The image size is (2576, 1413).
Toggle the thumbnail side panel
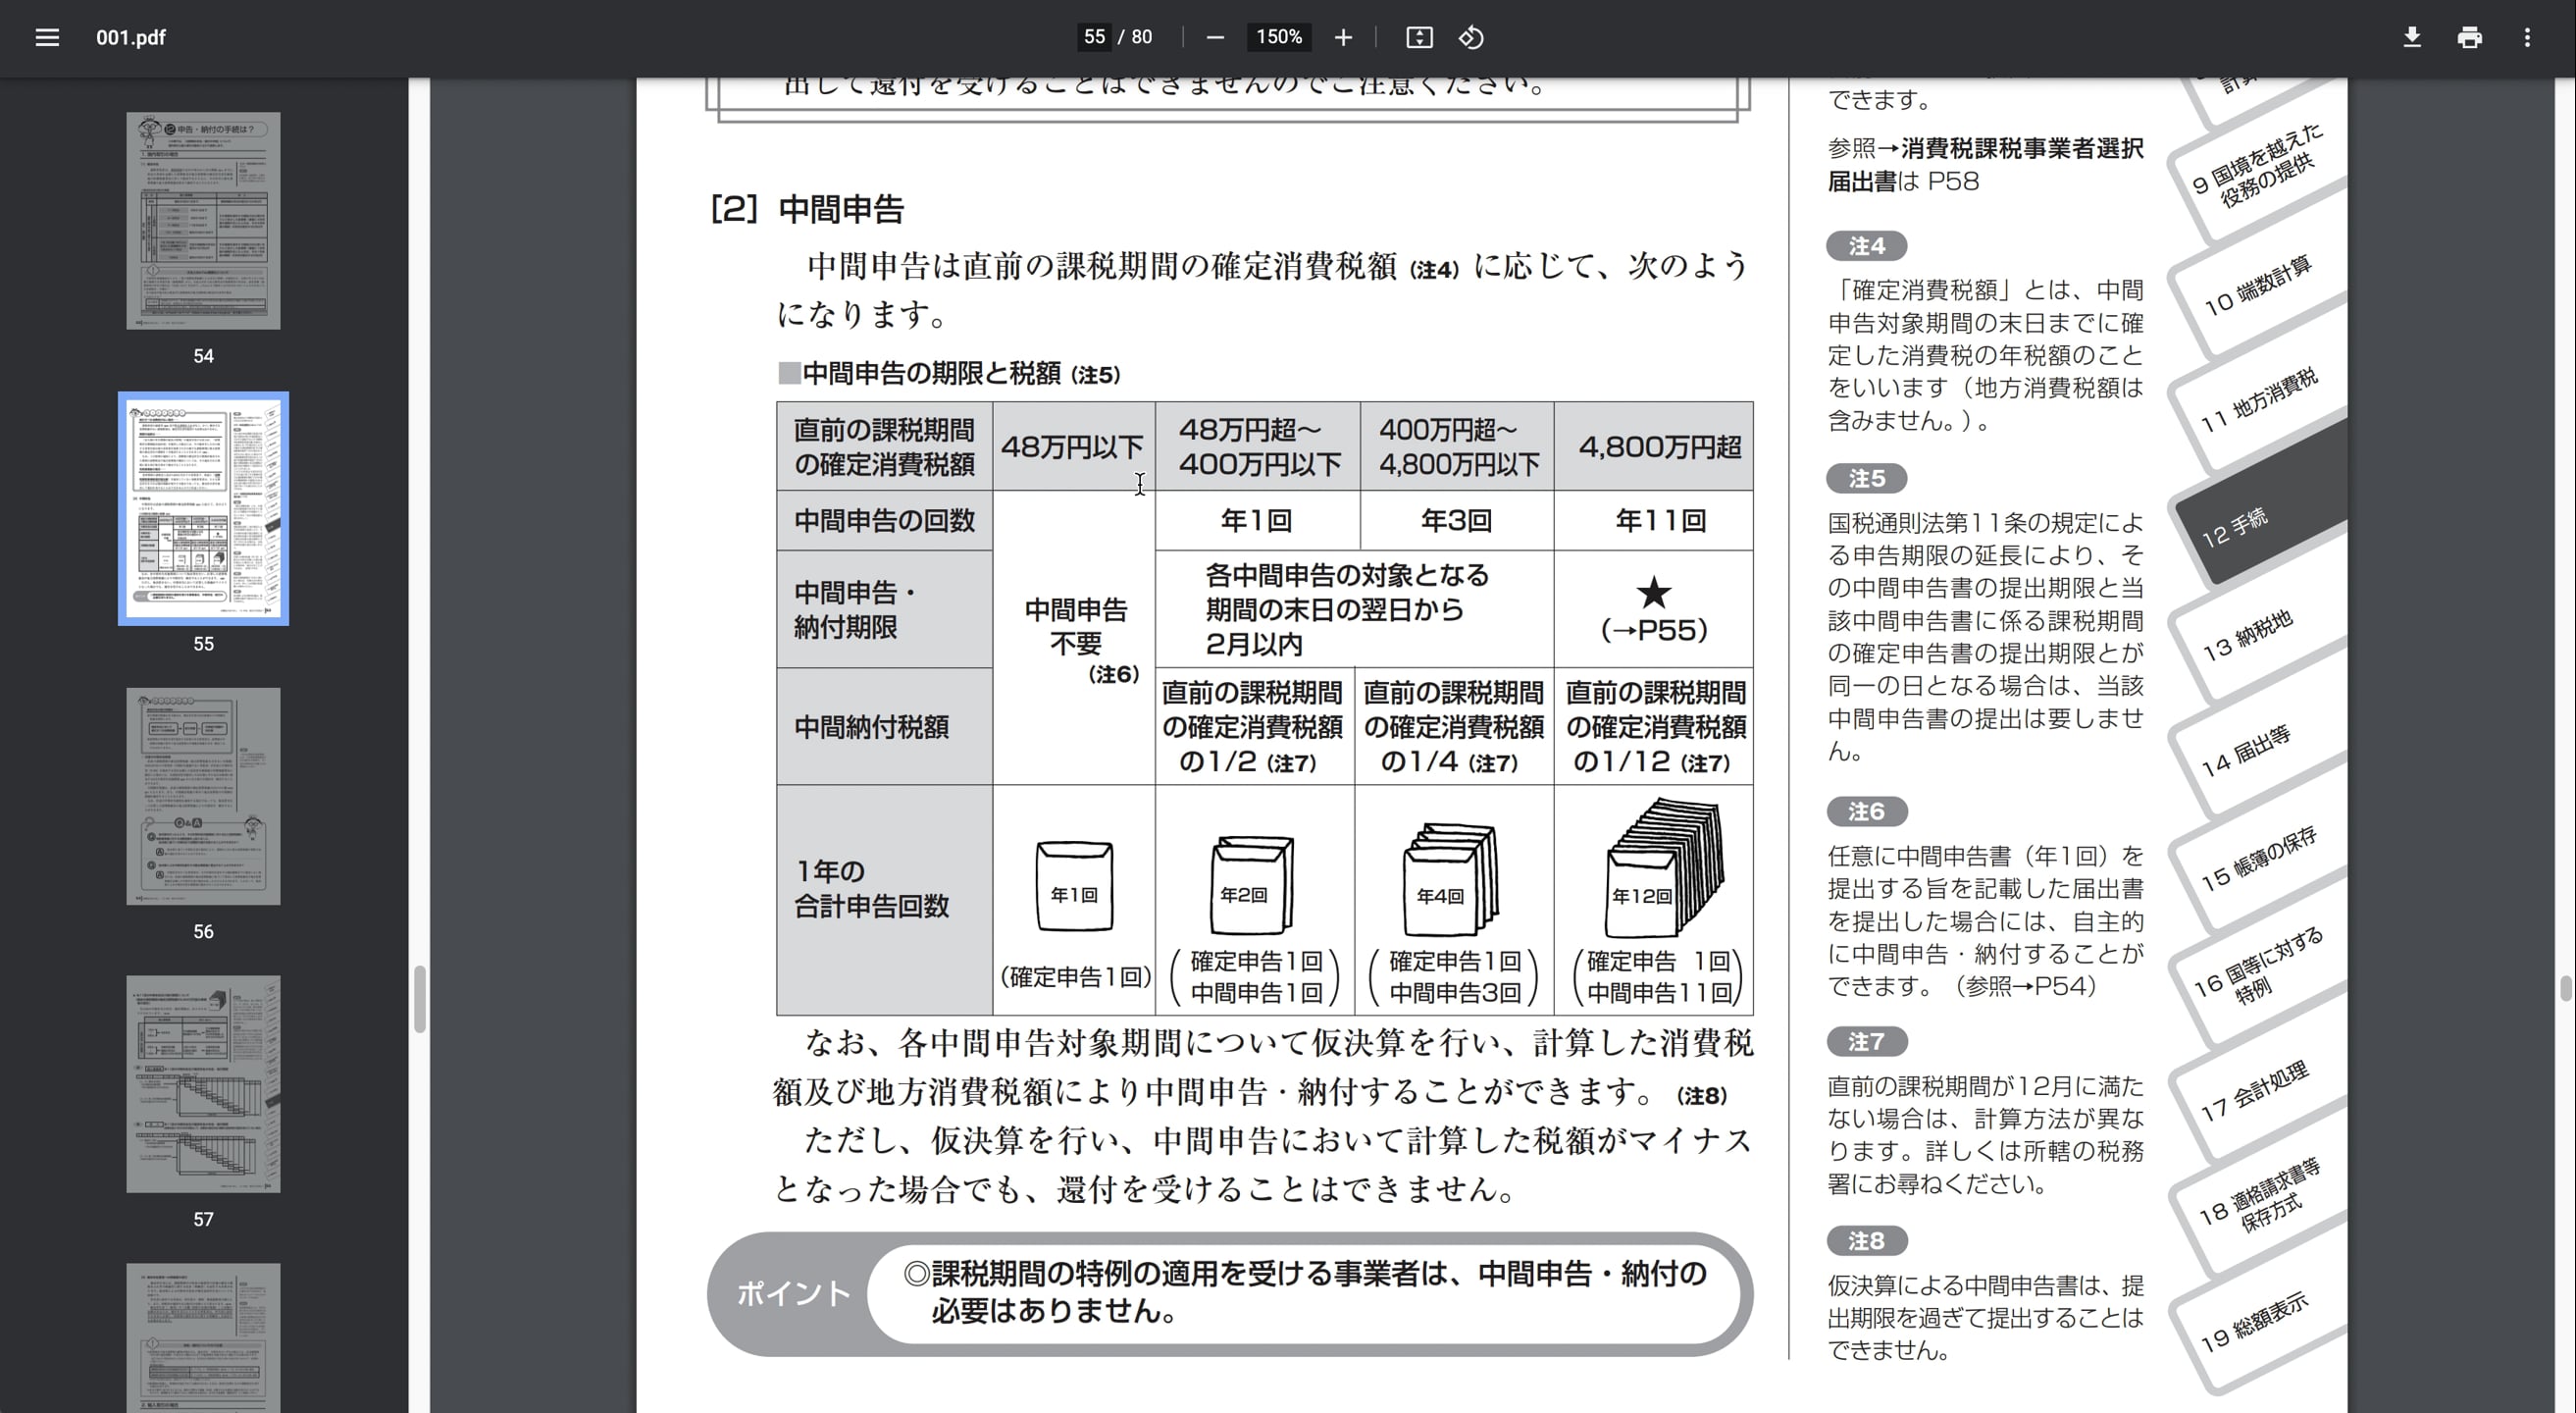coord(47,37)
